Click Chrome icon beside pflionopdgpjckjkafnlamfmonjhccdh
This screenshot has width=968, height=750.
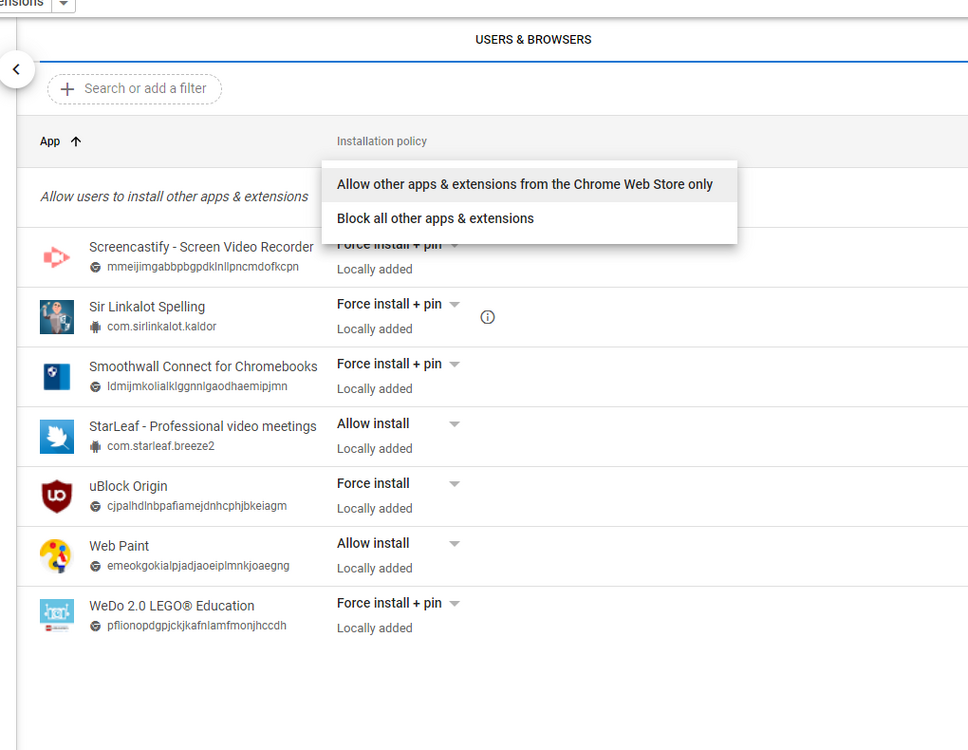click(x=95, y=626)
